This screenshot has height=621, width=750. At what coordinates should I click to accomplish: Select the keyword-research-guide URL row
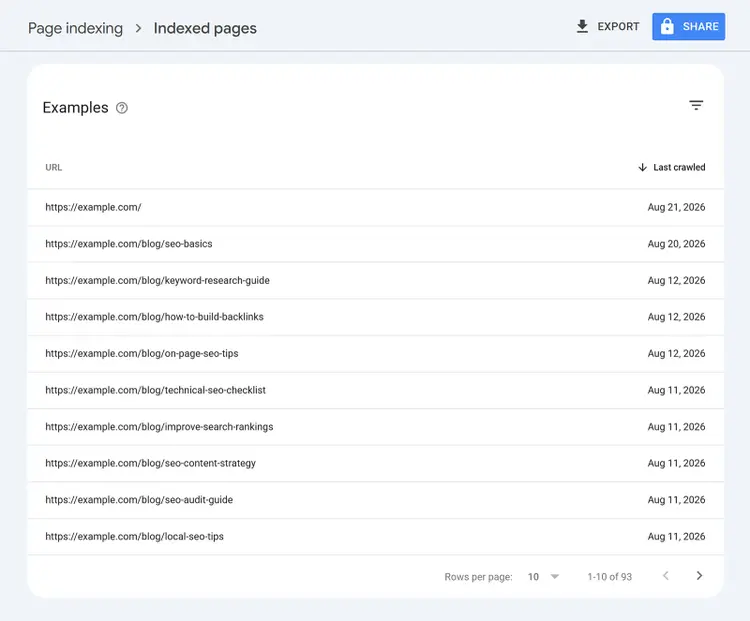click(375, 280)
